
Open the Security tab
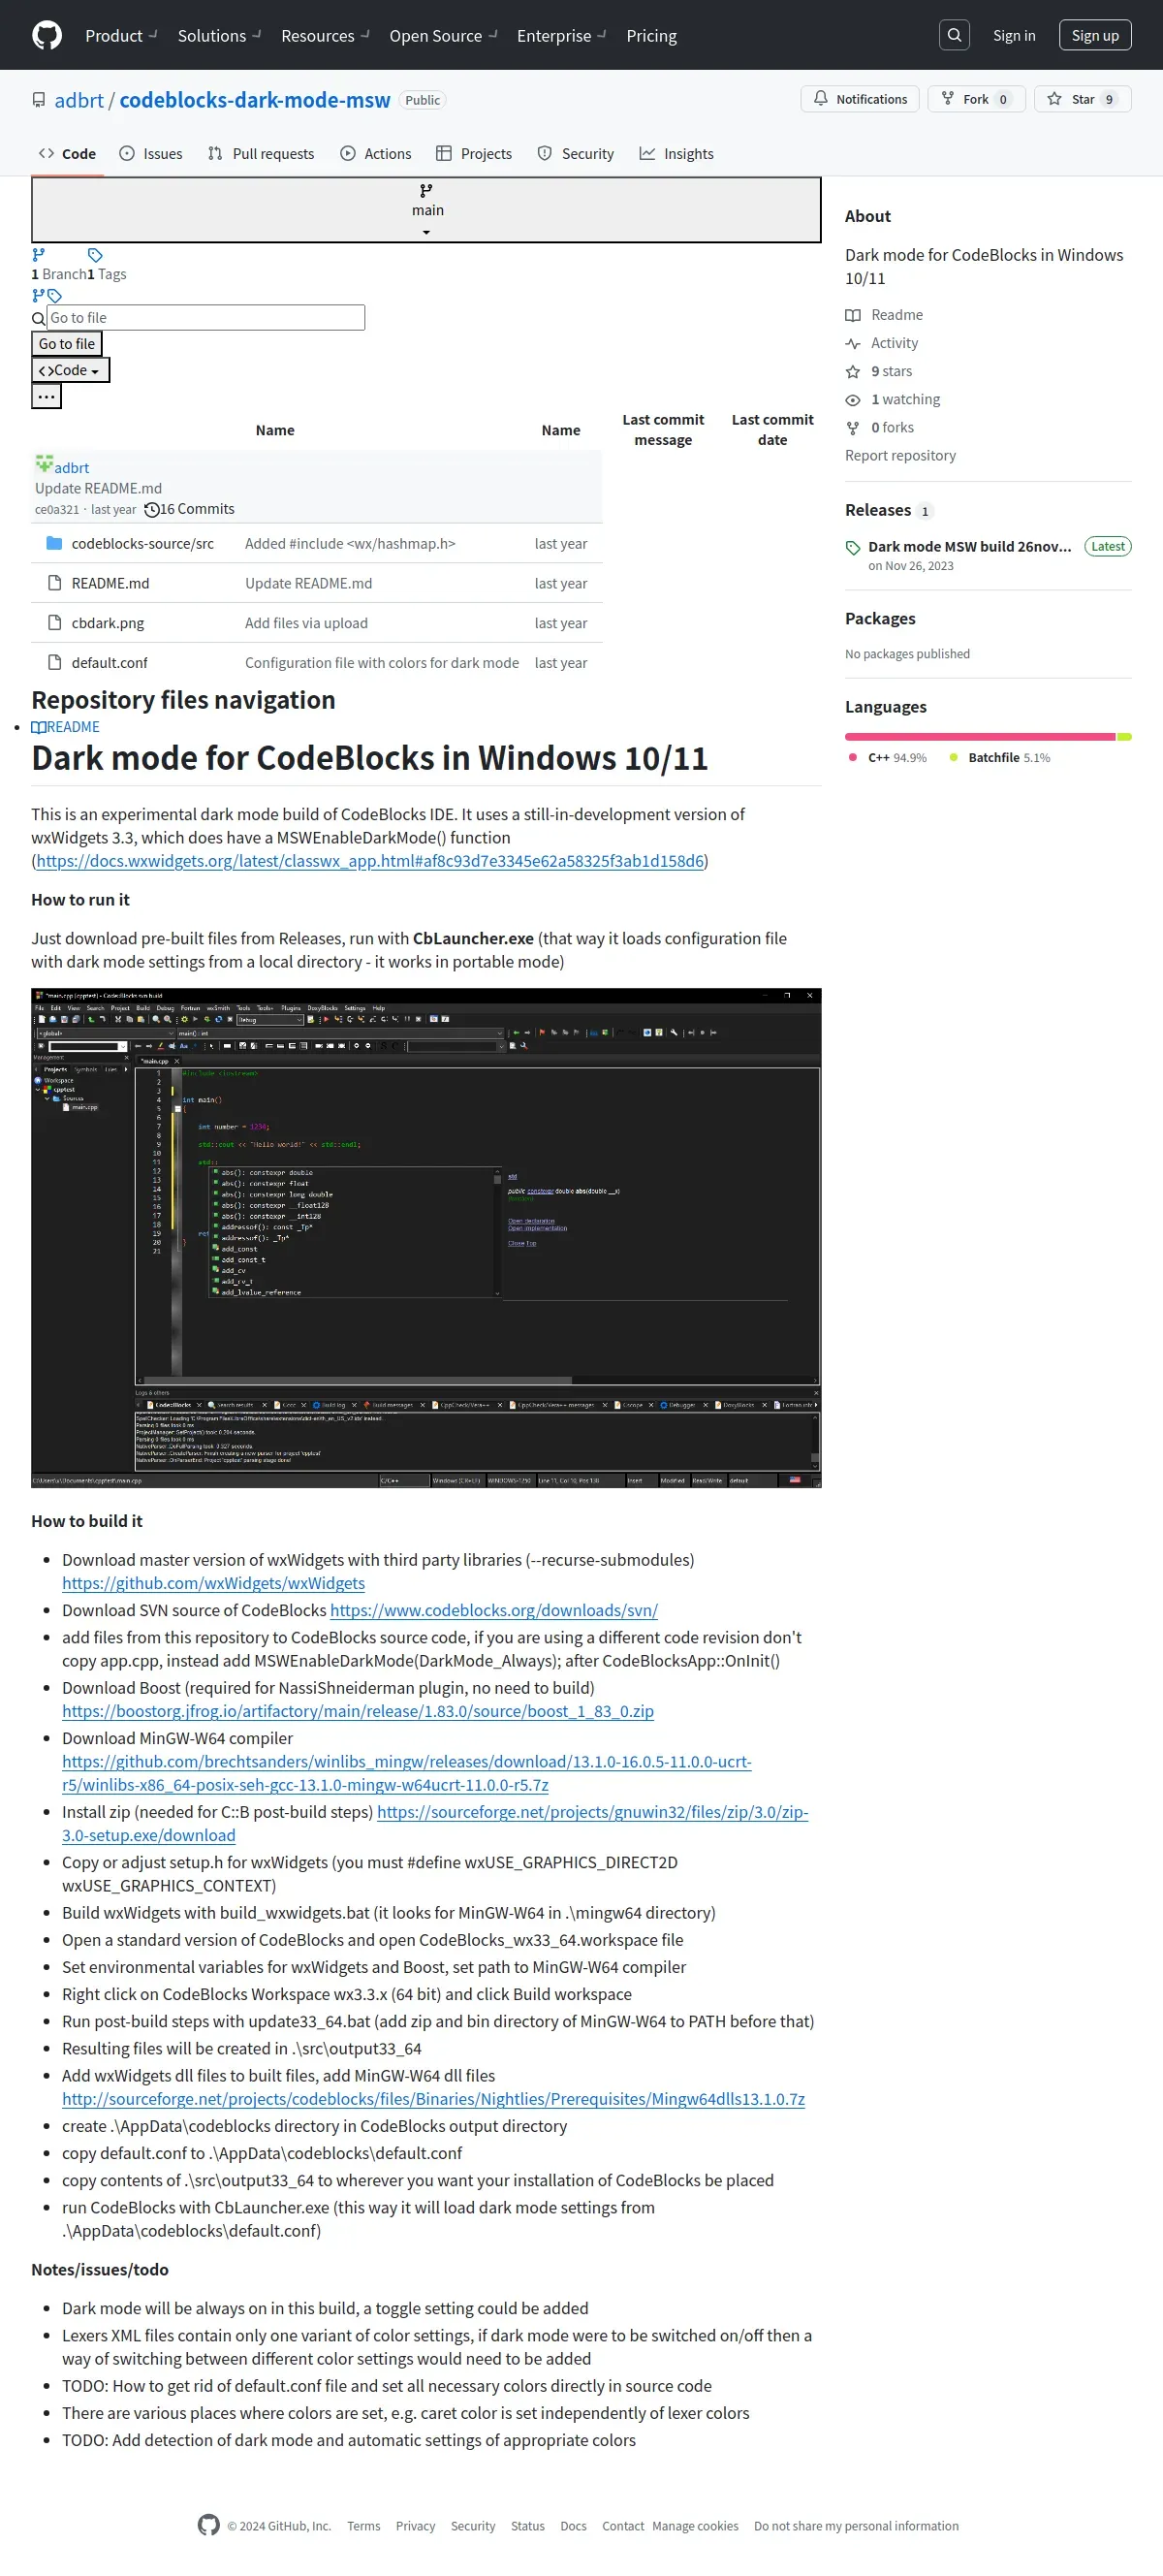point(576,154)
